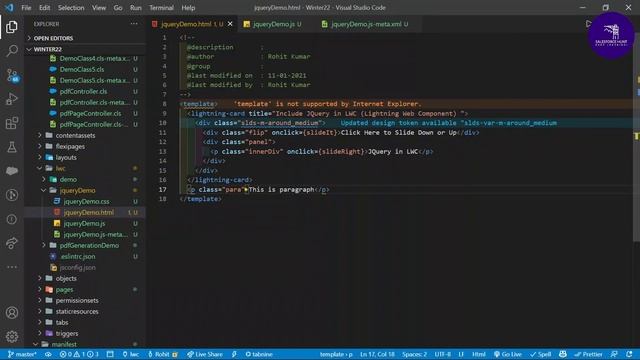Open the Testing flask view
The image size is (640, 360).
12,147
